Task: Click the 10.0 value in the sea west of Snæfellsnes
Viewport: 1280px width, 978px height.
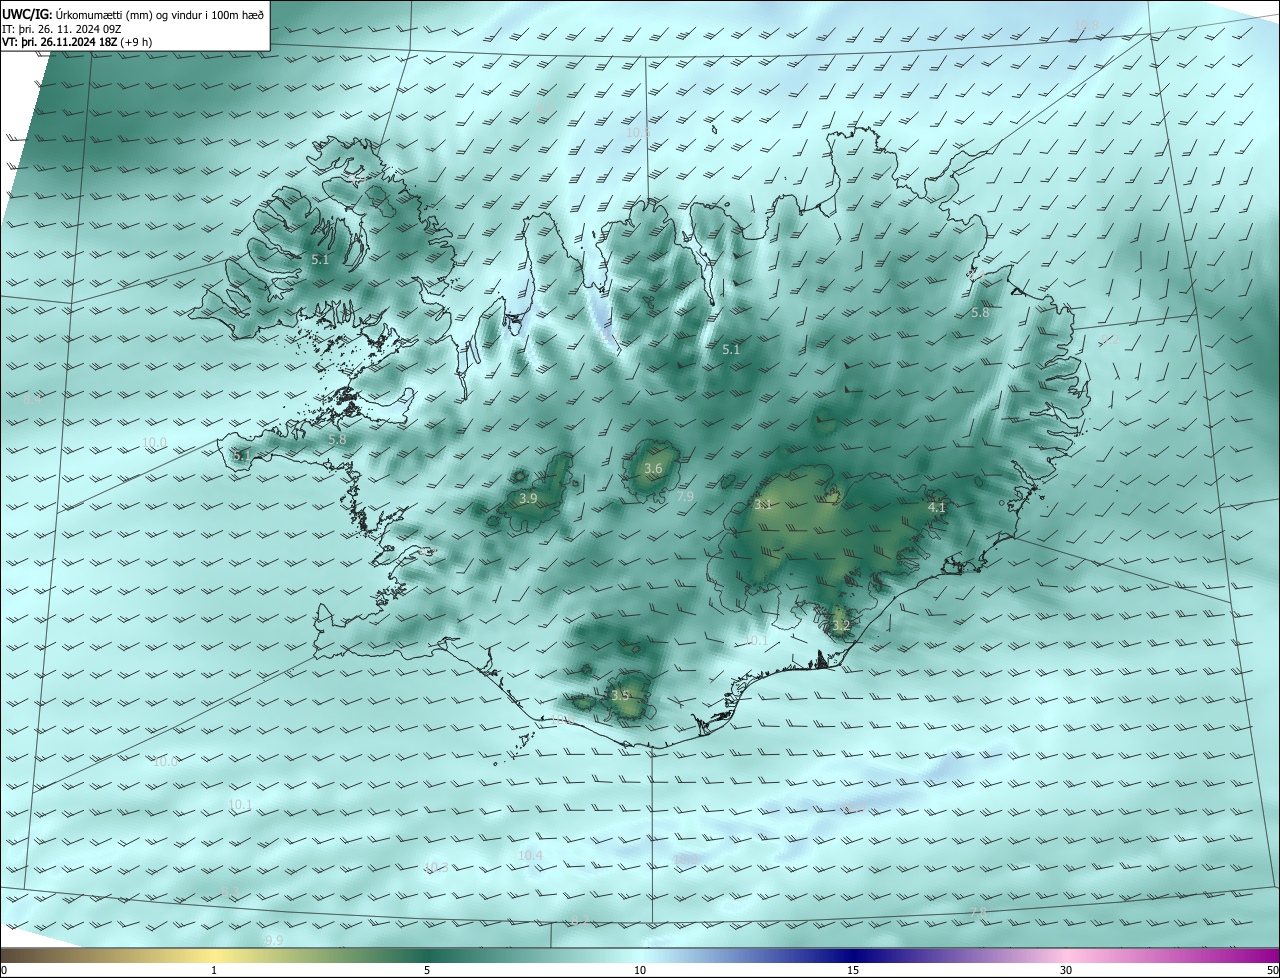Action: pyautogui.click(x=154, y=443)
